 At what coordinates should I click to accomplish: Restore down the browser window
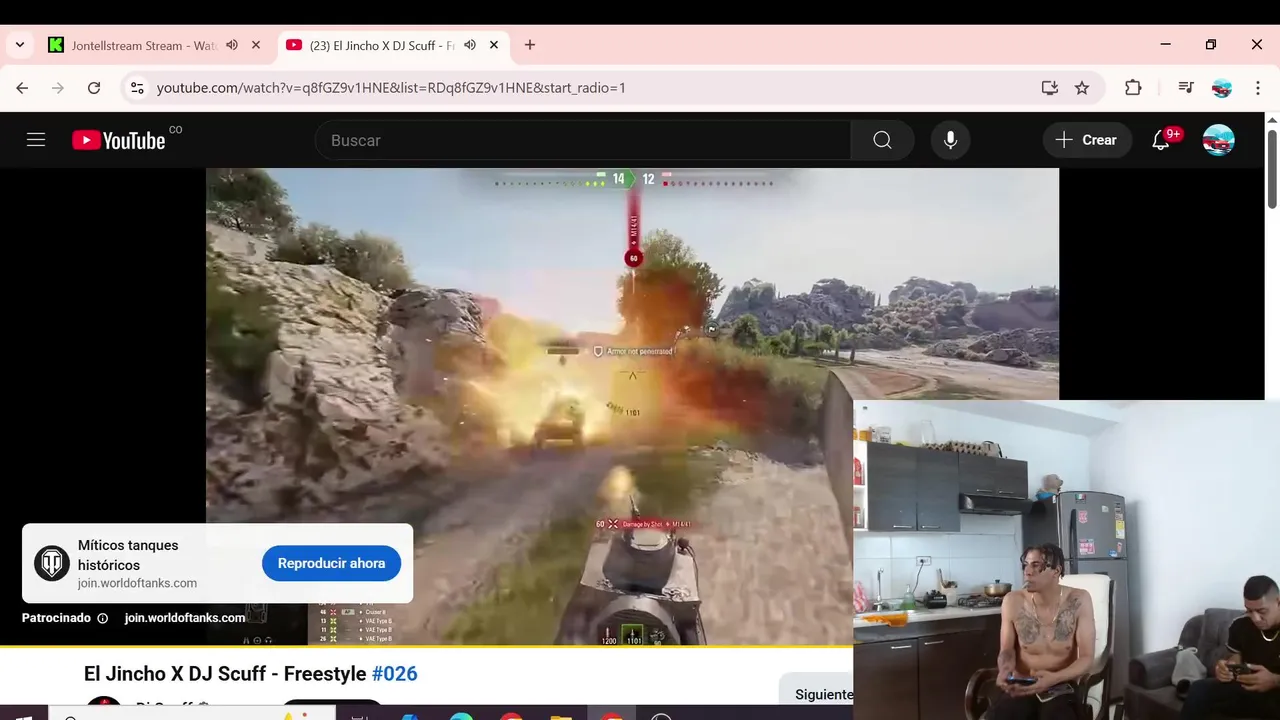(x=1211, y=45)
